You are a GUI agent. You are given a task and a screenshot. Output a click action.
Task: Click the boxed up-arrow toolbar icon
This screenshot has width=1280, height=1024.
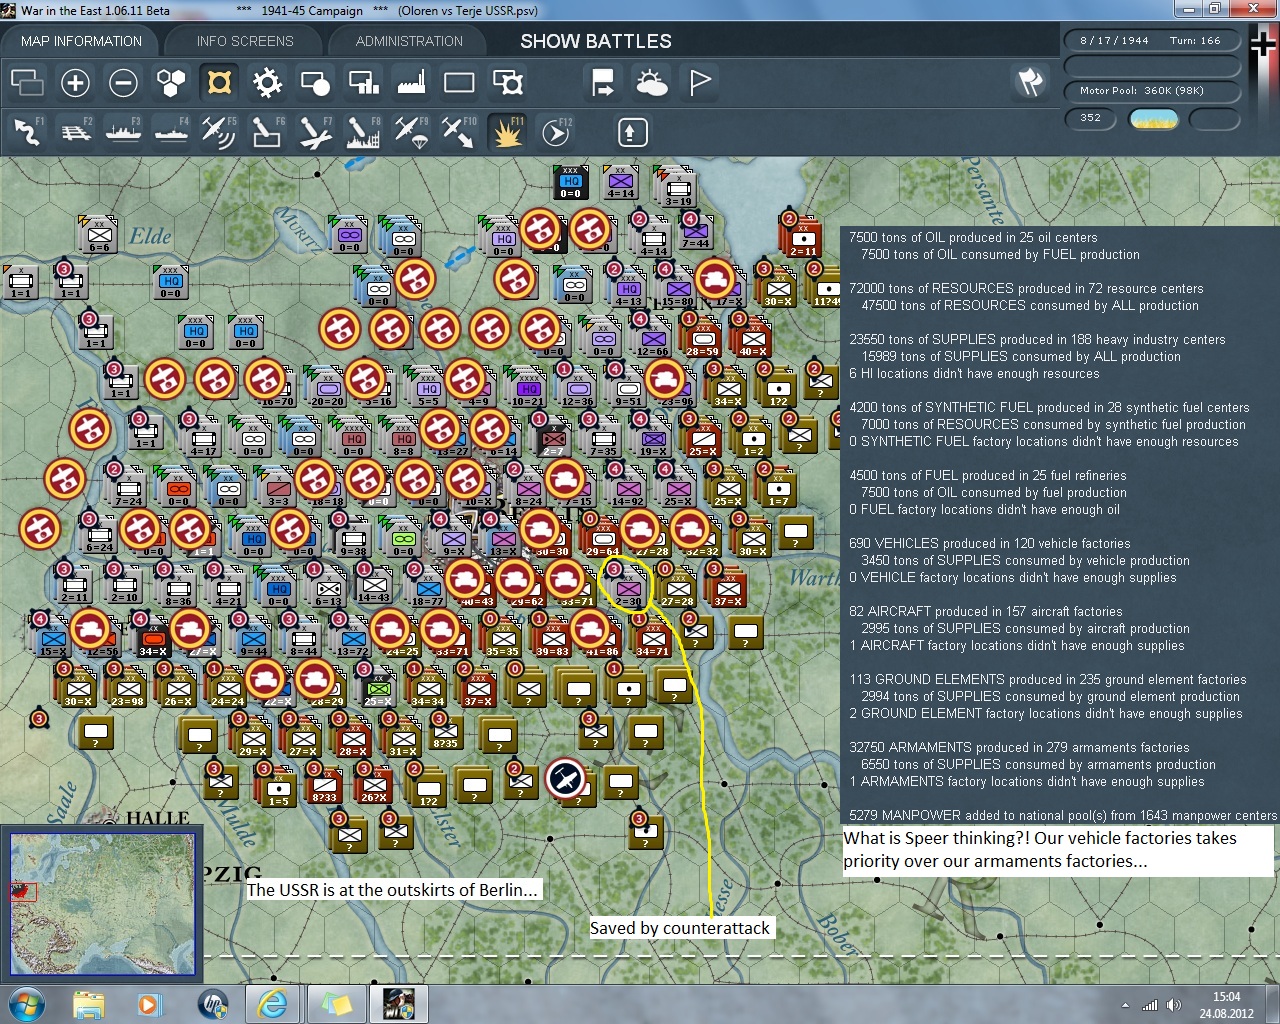pyautogui.click(x=632, y=131)
